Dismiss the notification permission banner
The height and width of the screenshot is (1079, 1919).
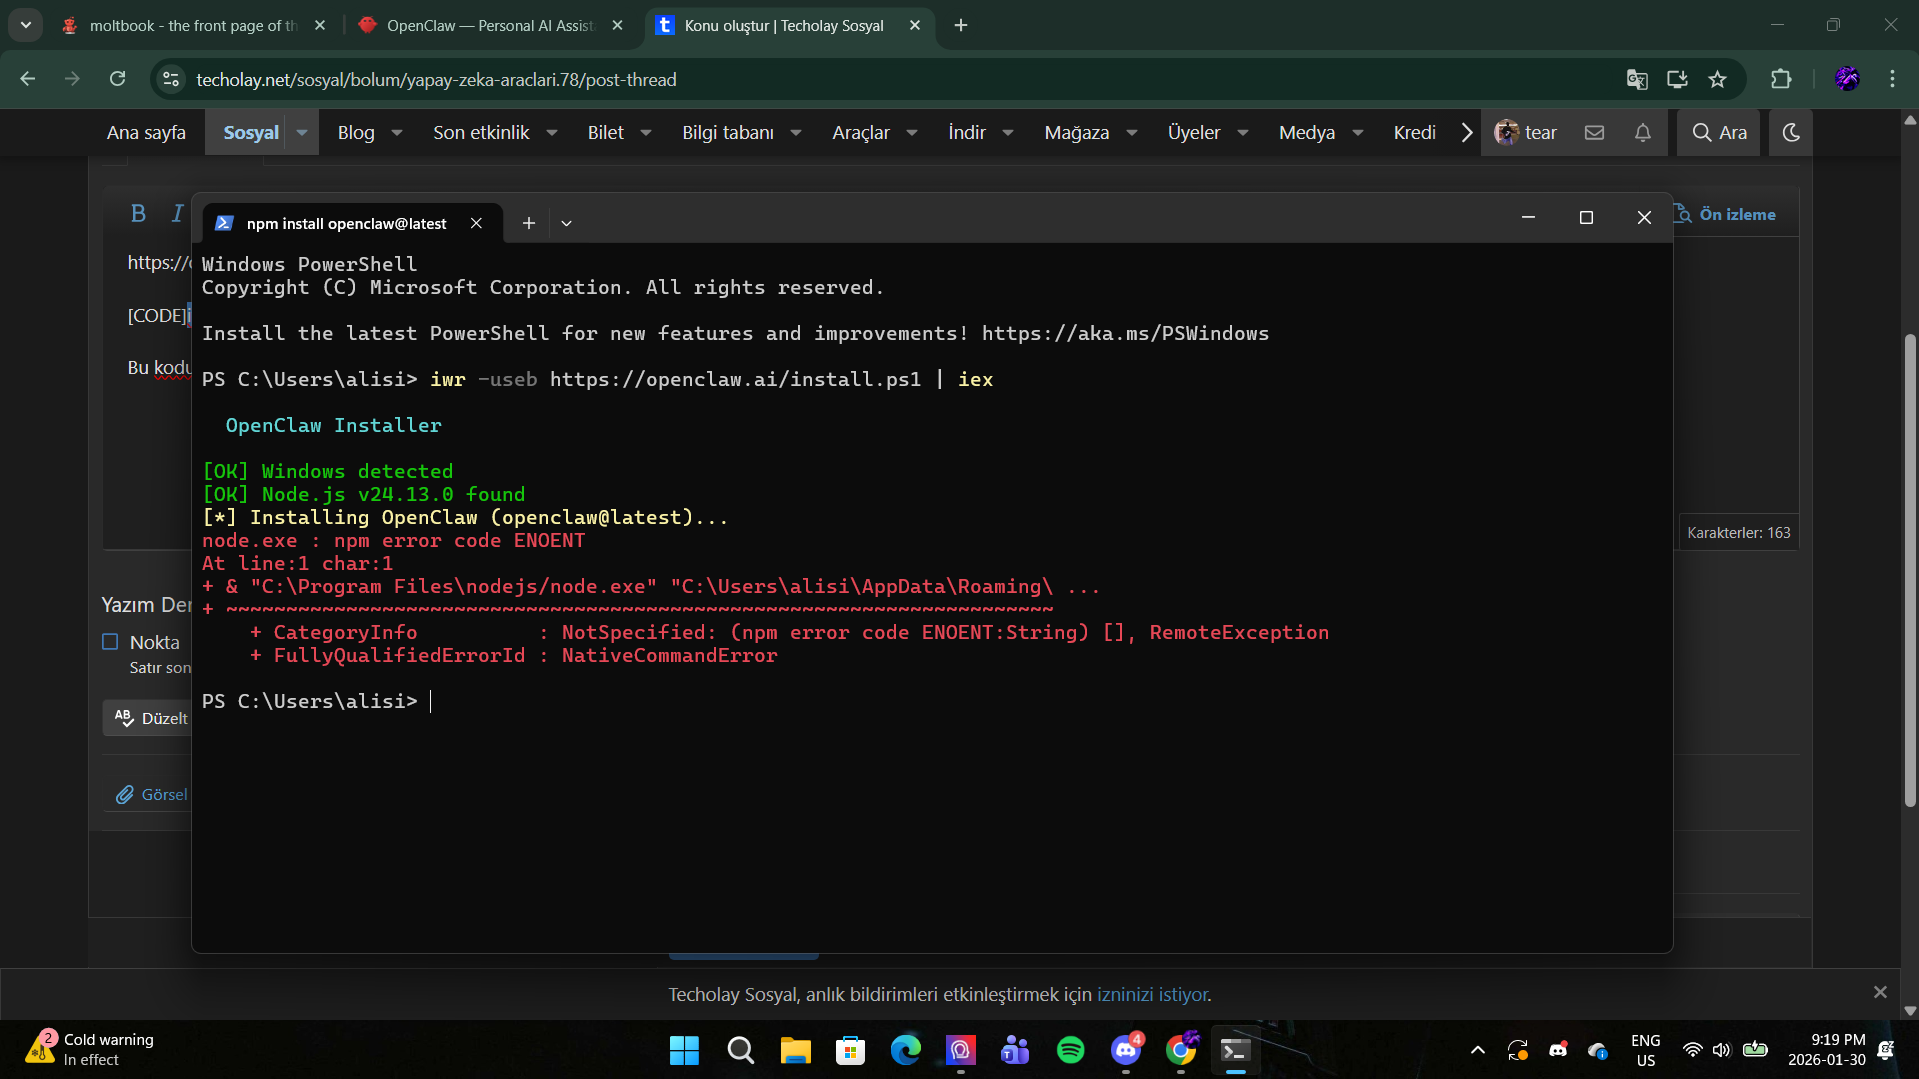click(1880, 992)
